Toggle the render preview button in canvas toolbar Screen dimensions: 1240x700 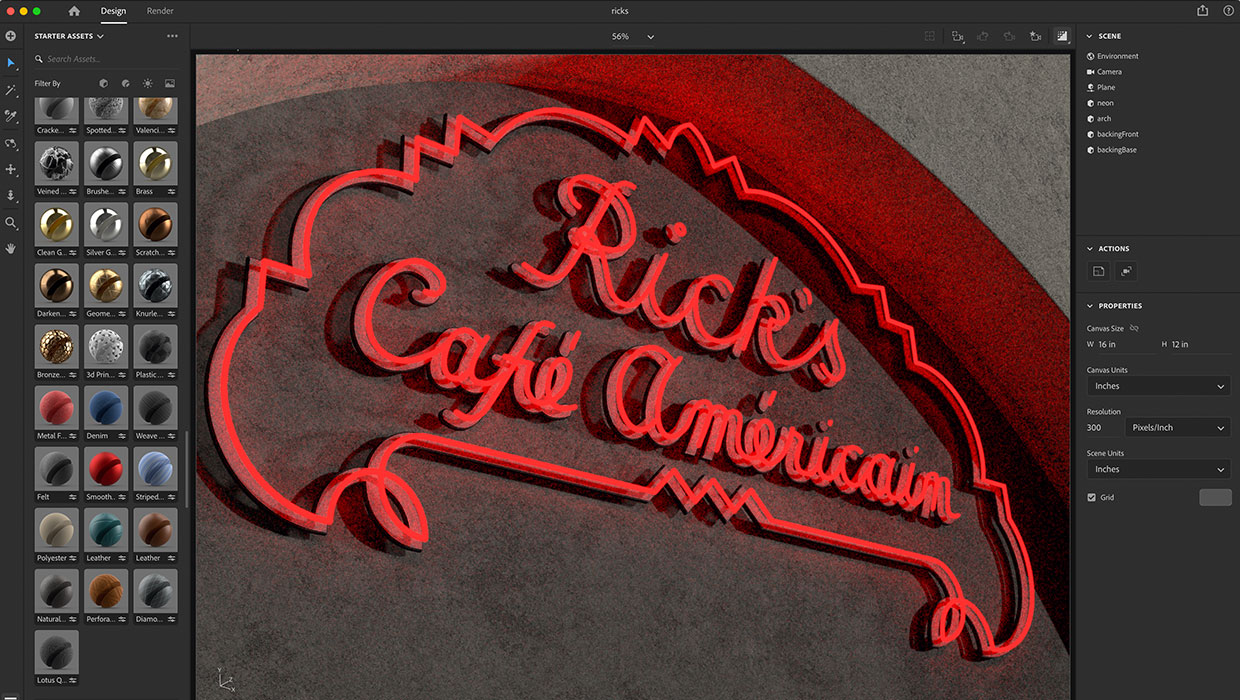[1062, 36]
